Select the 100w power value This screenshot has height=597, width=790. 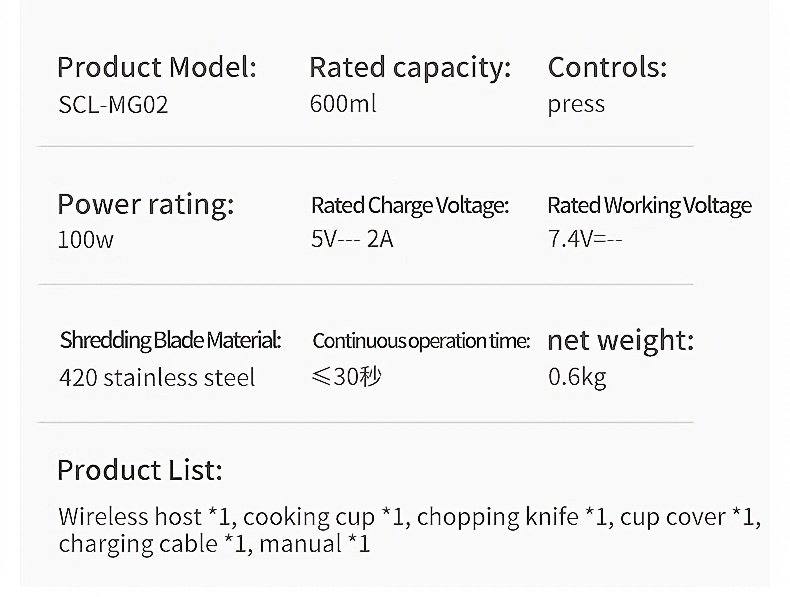click(x=86, y=239)
